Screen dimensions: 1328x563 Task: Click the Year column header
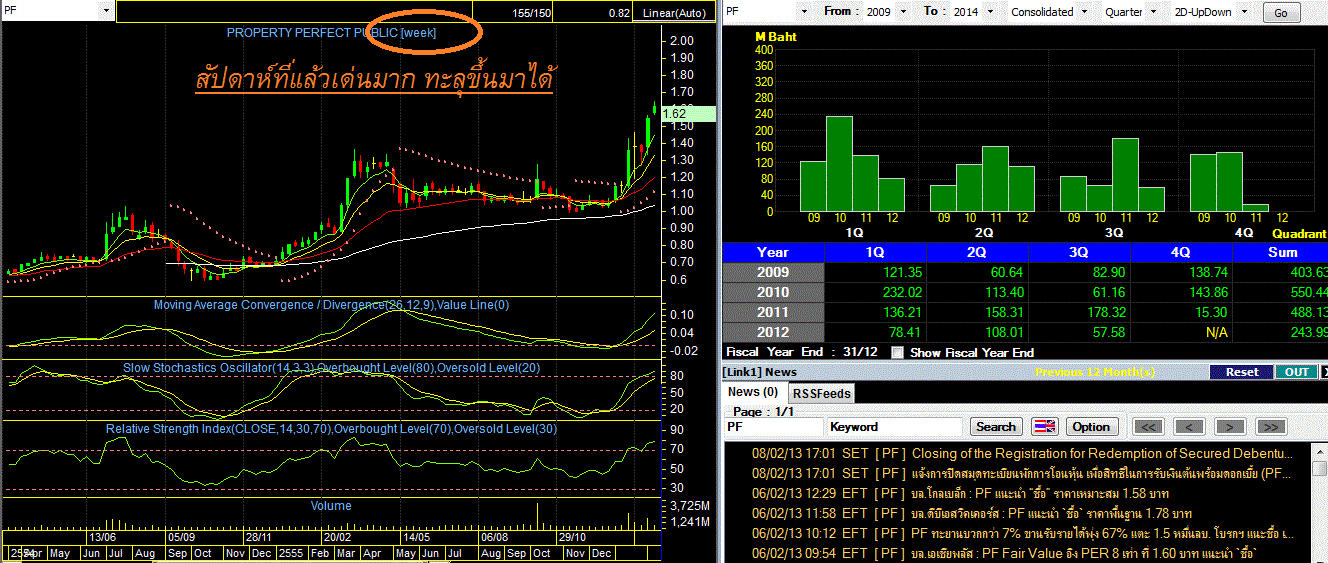(773, 252)
